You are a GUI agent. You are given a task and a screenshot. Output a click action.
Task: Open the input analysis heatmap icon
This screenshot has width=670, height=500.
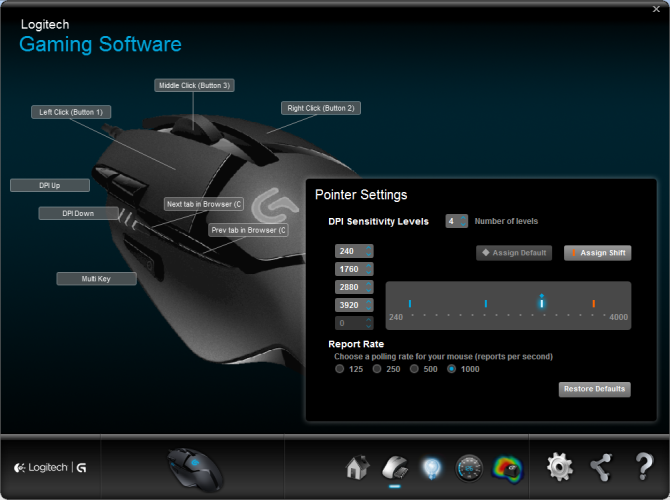pyautogui.click(x=508, y=469)
